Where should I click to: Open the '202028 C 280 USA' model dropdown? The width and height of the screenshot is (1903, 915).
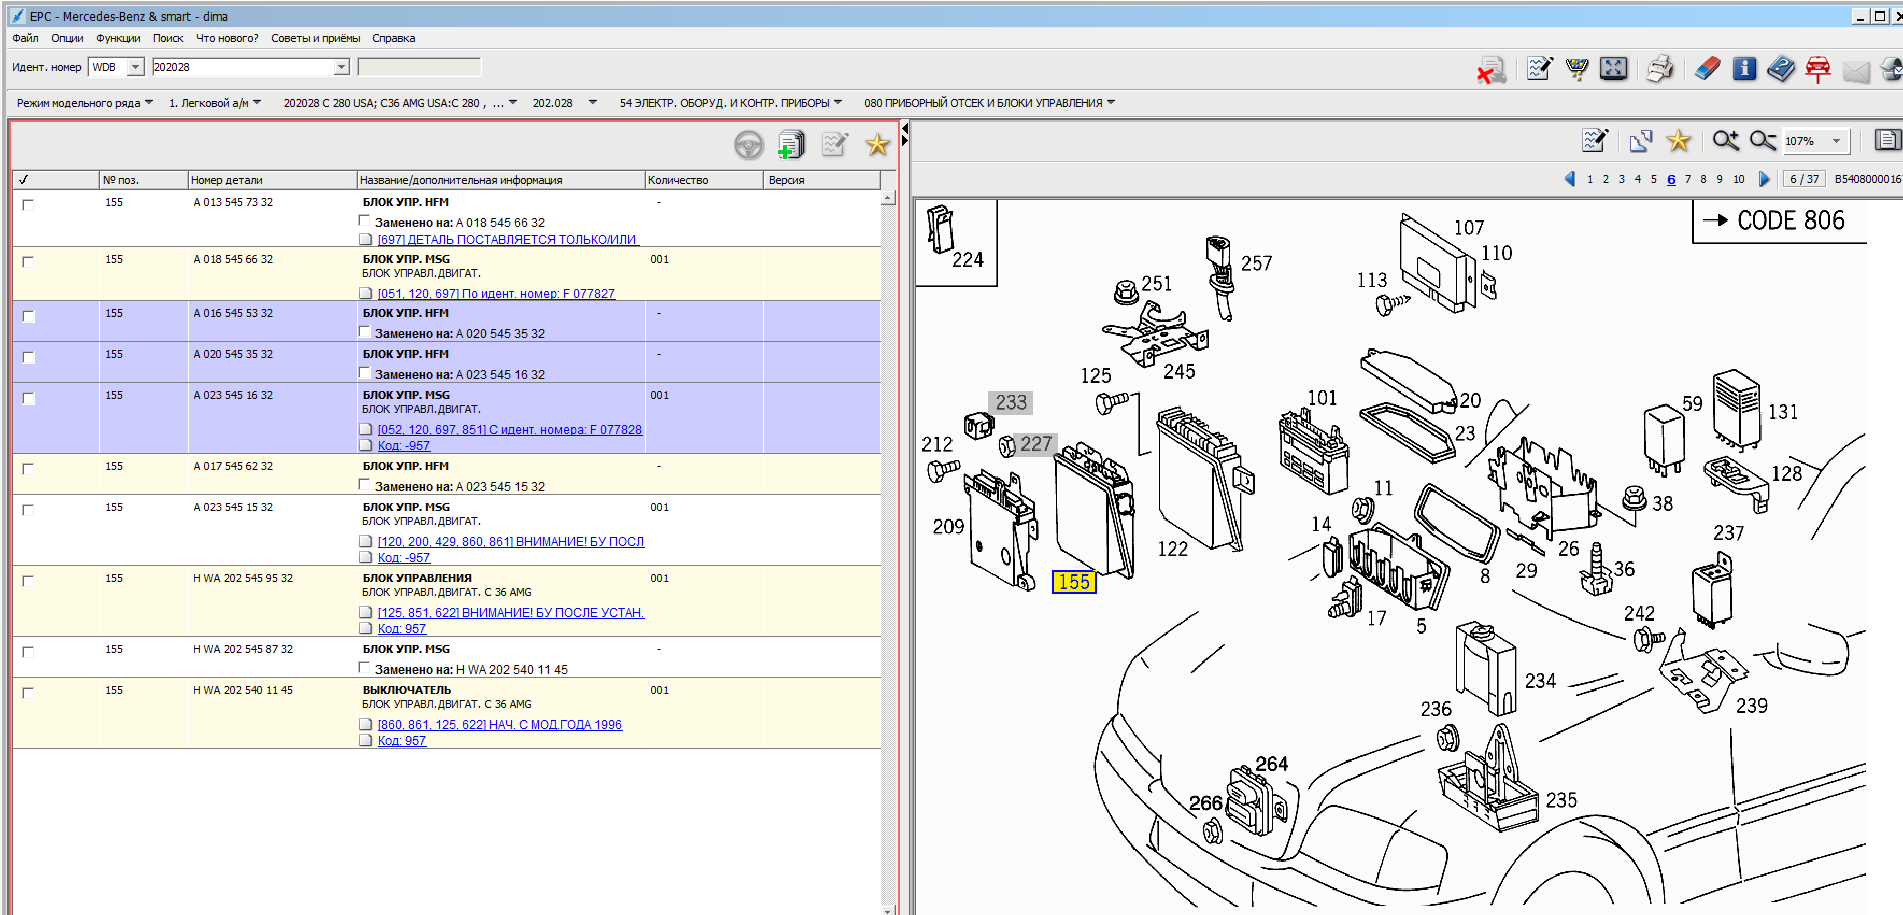(400, 103)
